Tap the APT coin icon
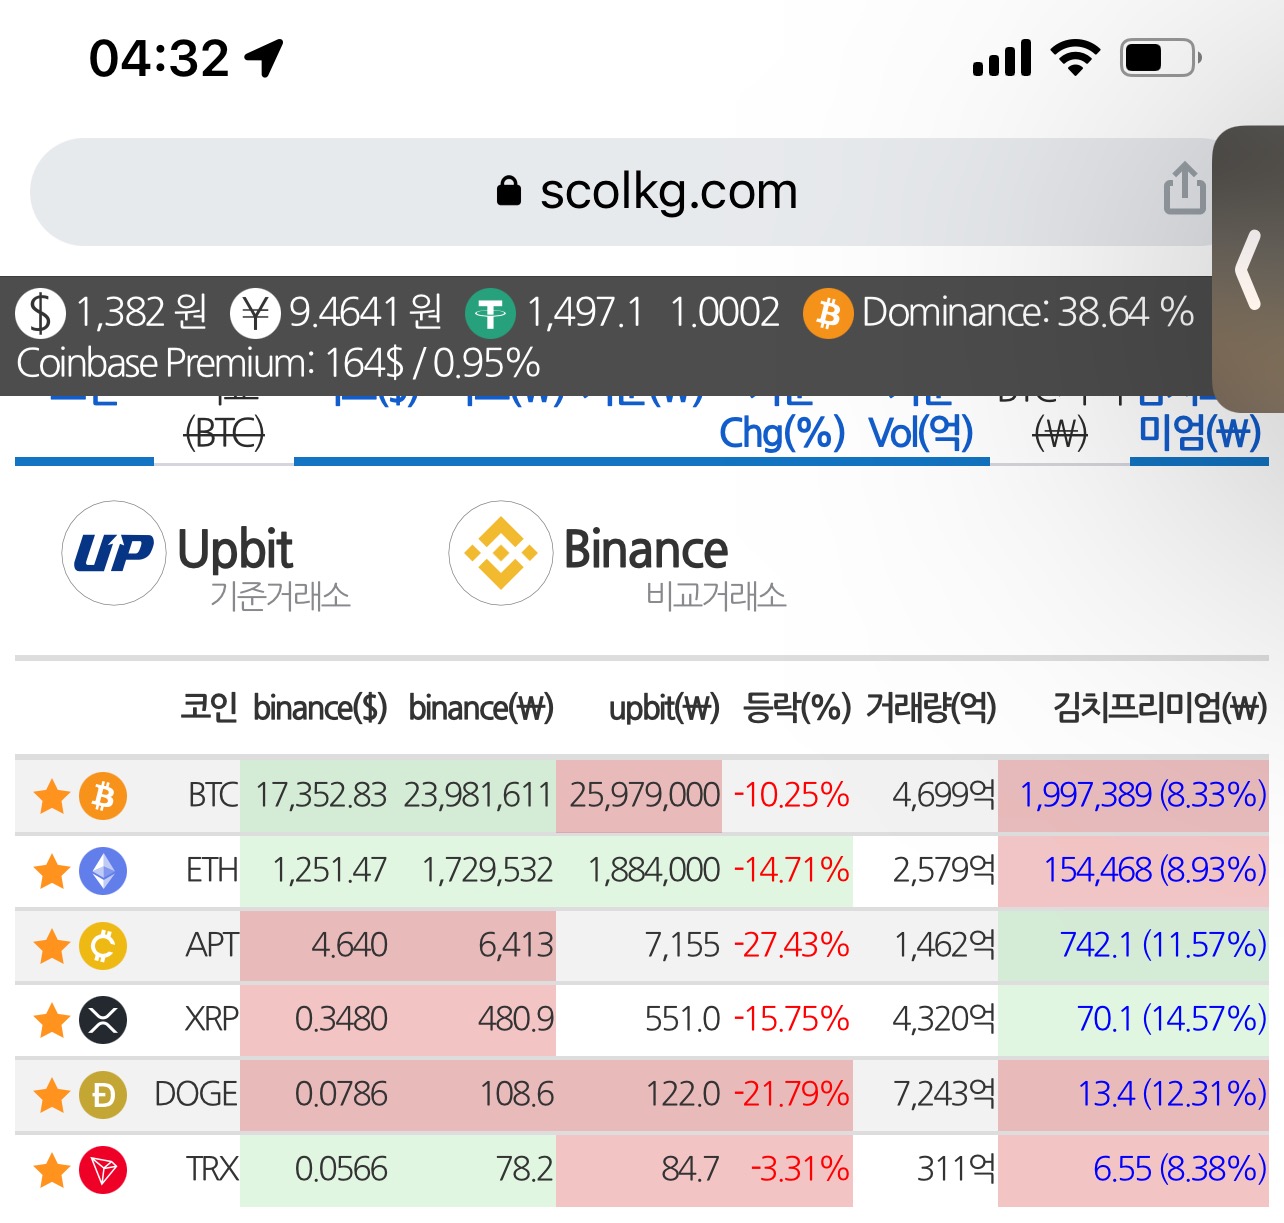This screenshot has width=1284, height=1223. pyautogui.click(x=103, y=945)
